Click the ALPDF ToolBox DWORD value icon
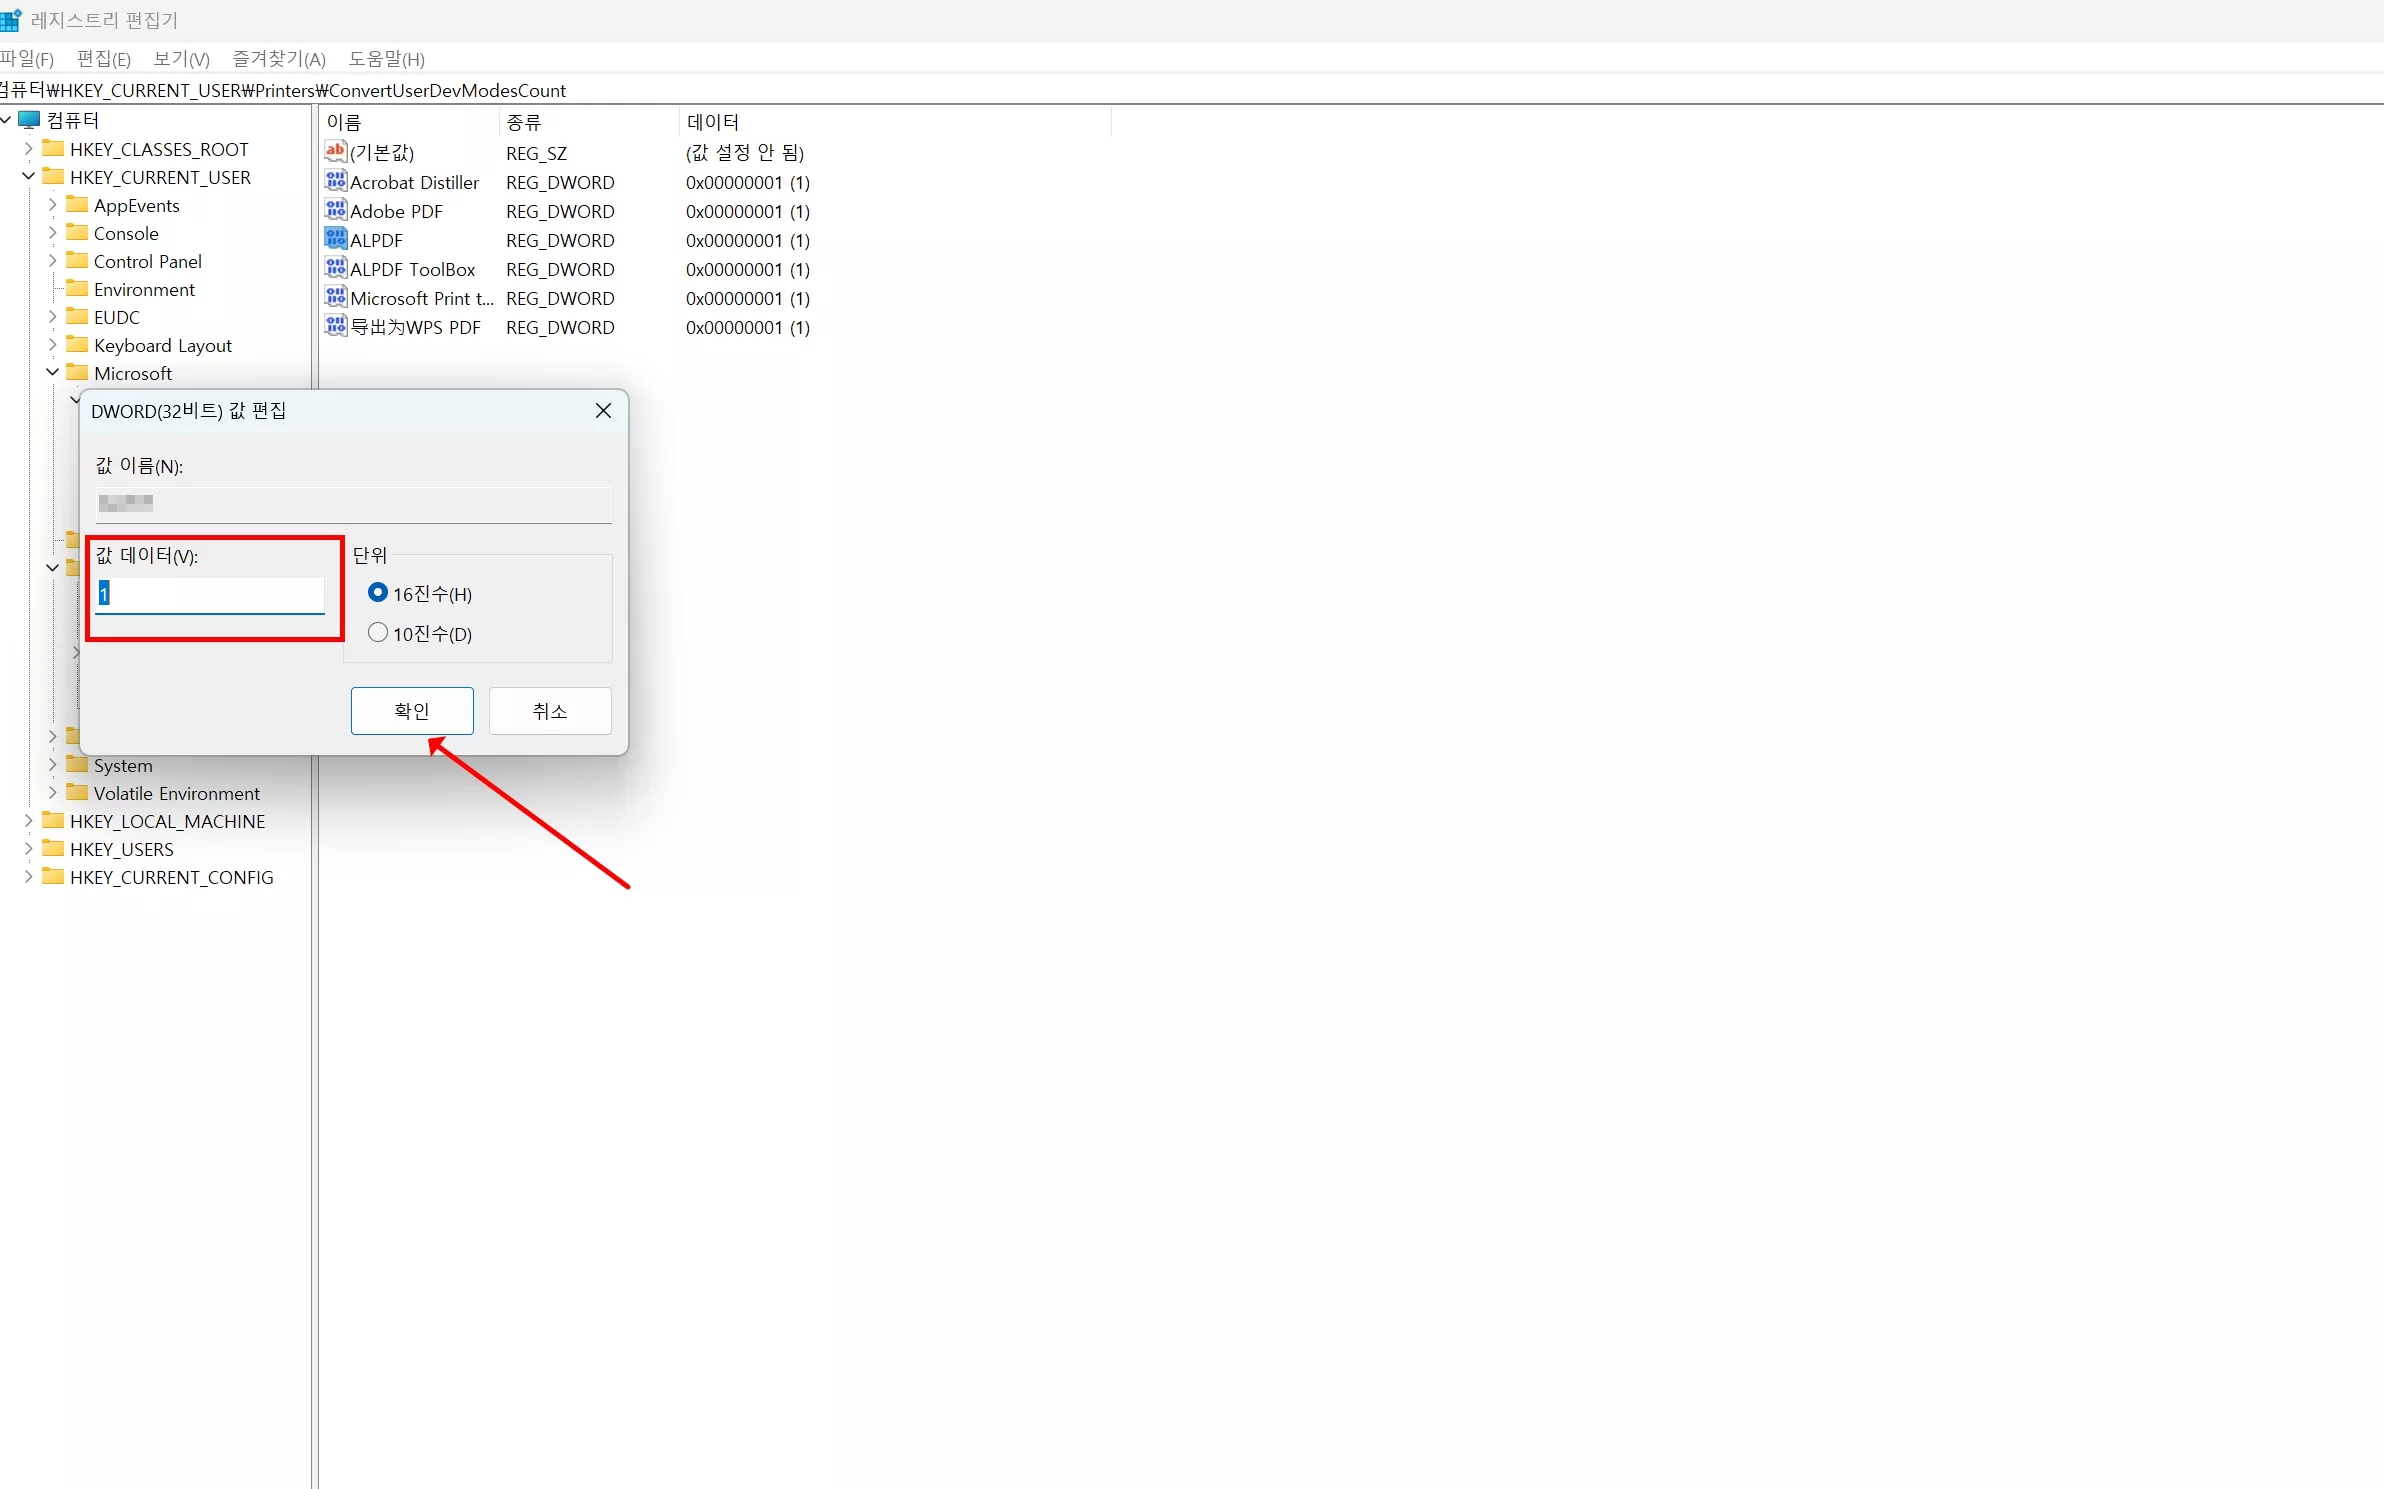This screenshot has height=1489, width=2384. (336, 269)
